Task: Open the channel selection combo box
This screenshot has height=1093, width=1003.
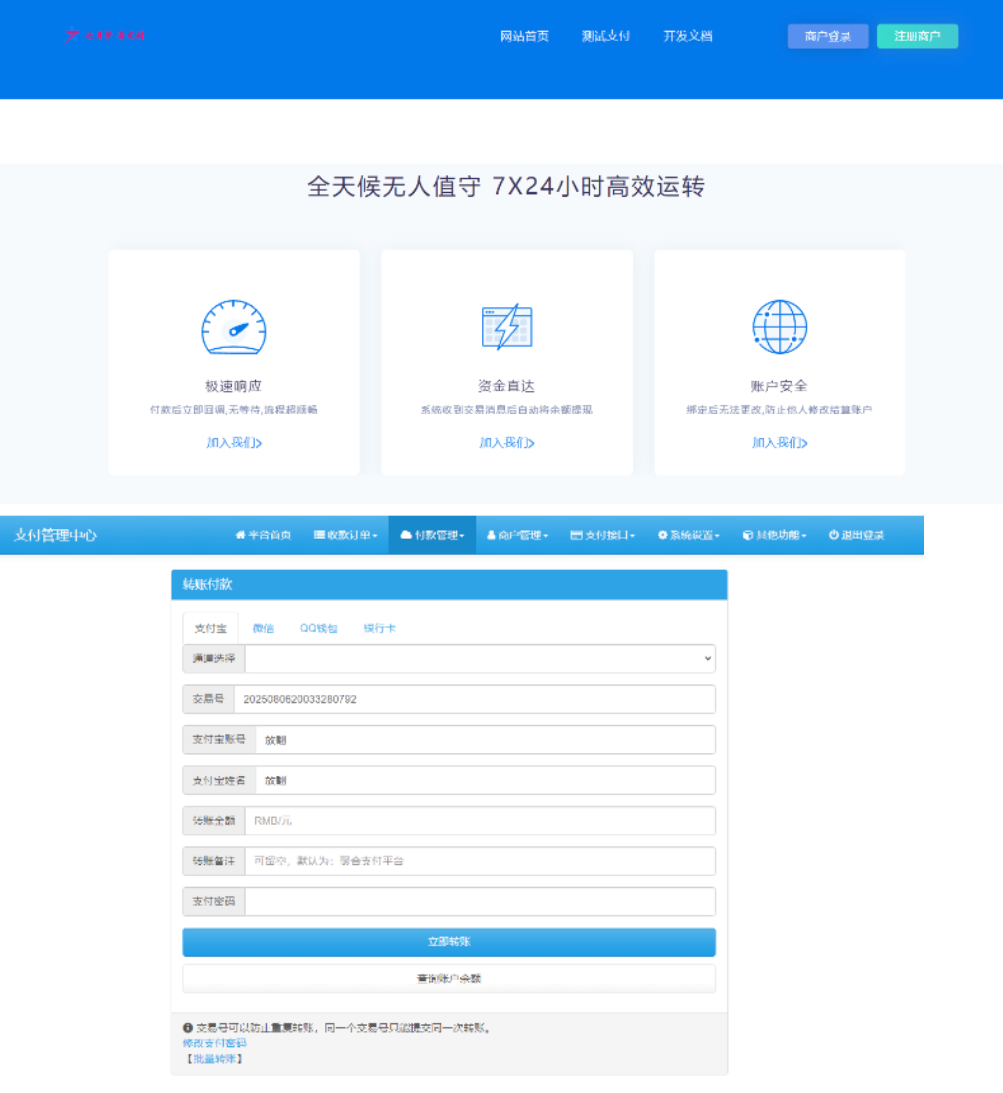Action: click(480, 658)
